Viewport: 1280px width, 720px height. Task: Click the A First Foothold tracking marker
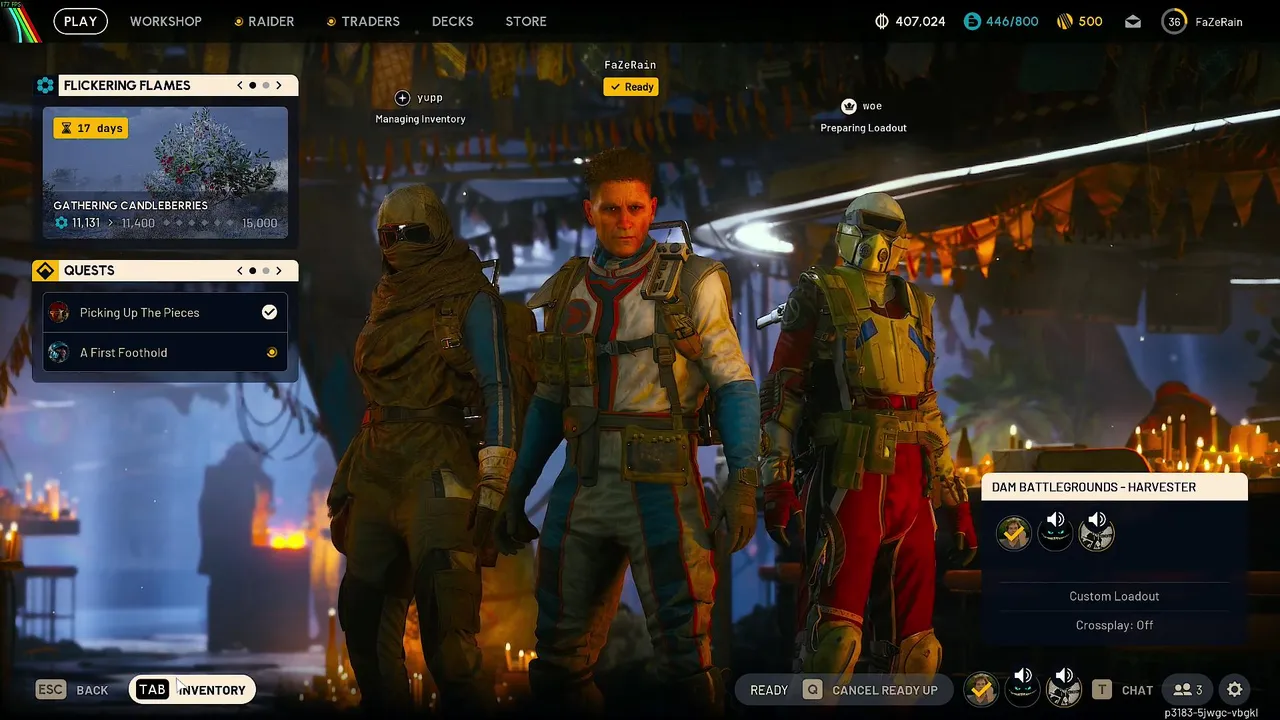point(271,352)
